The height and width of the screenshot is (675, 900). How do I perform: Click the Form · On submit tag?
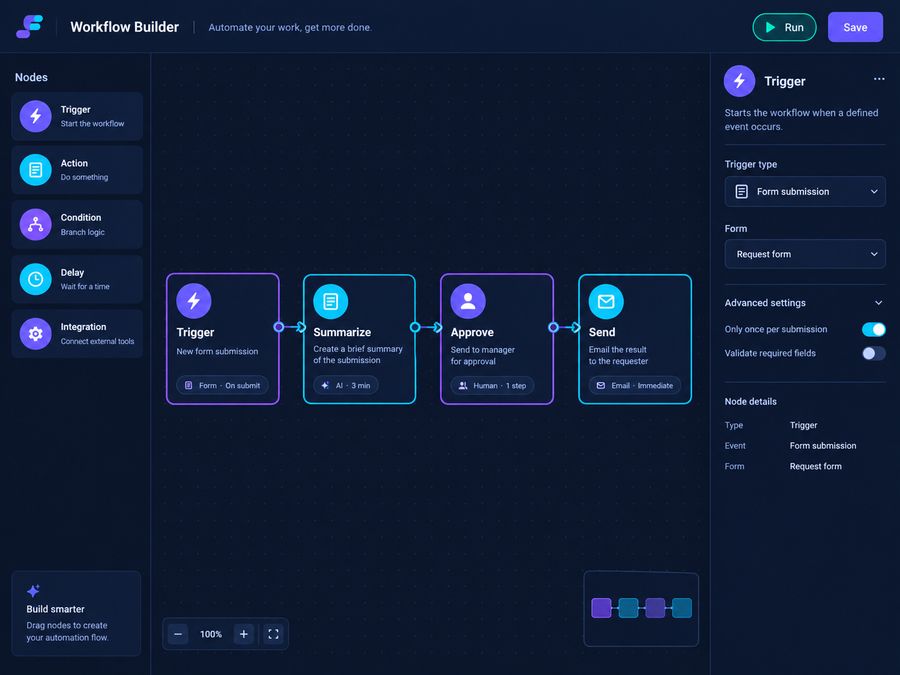pos(222,386)
